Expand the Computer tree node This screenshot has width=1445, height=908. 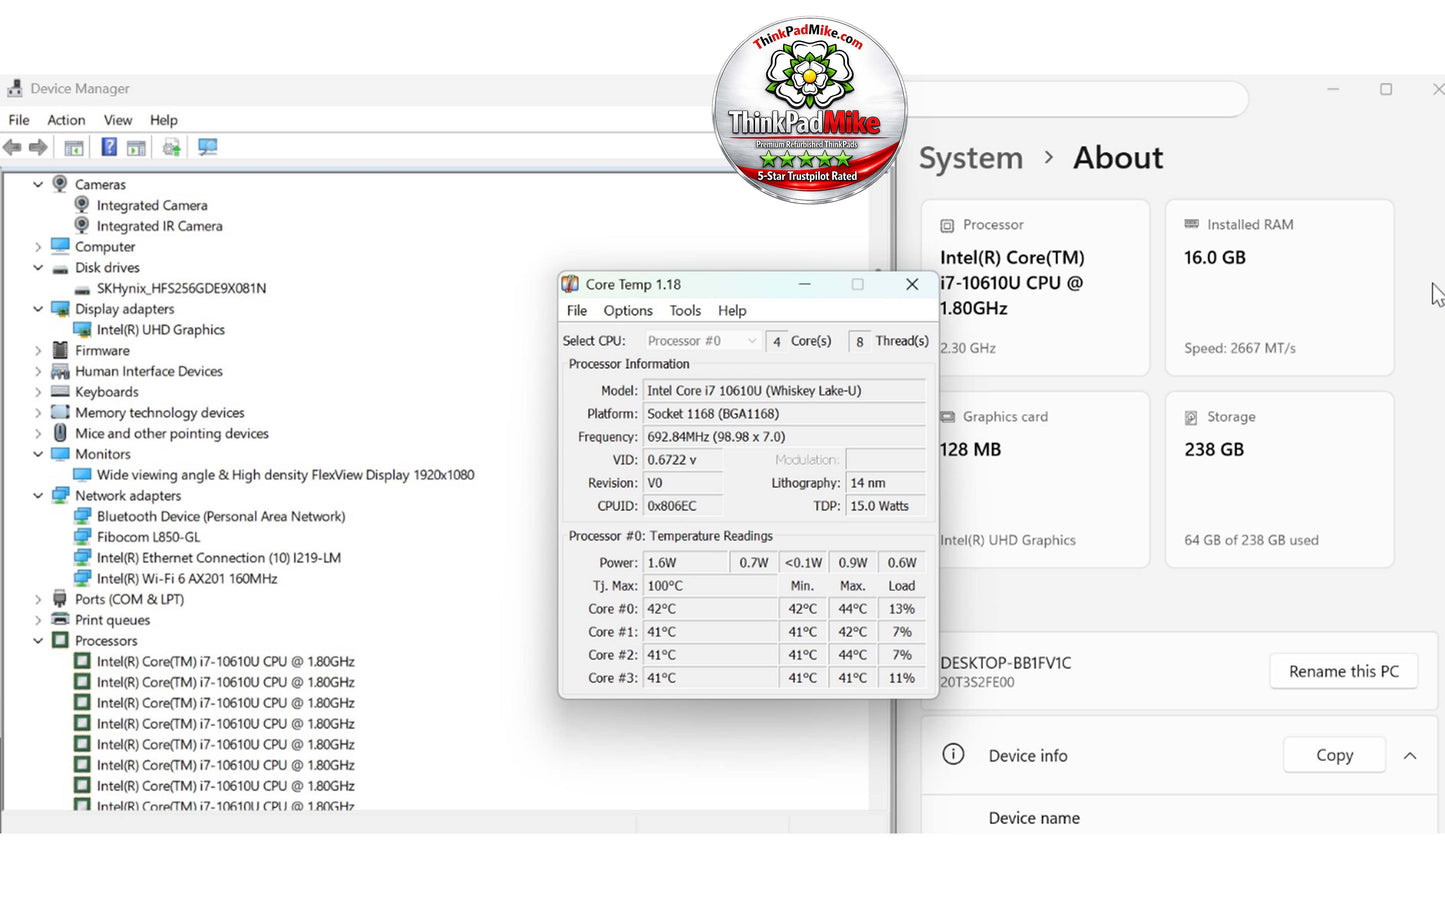pos(38,247)
